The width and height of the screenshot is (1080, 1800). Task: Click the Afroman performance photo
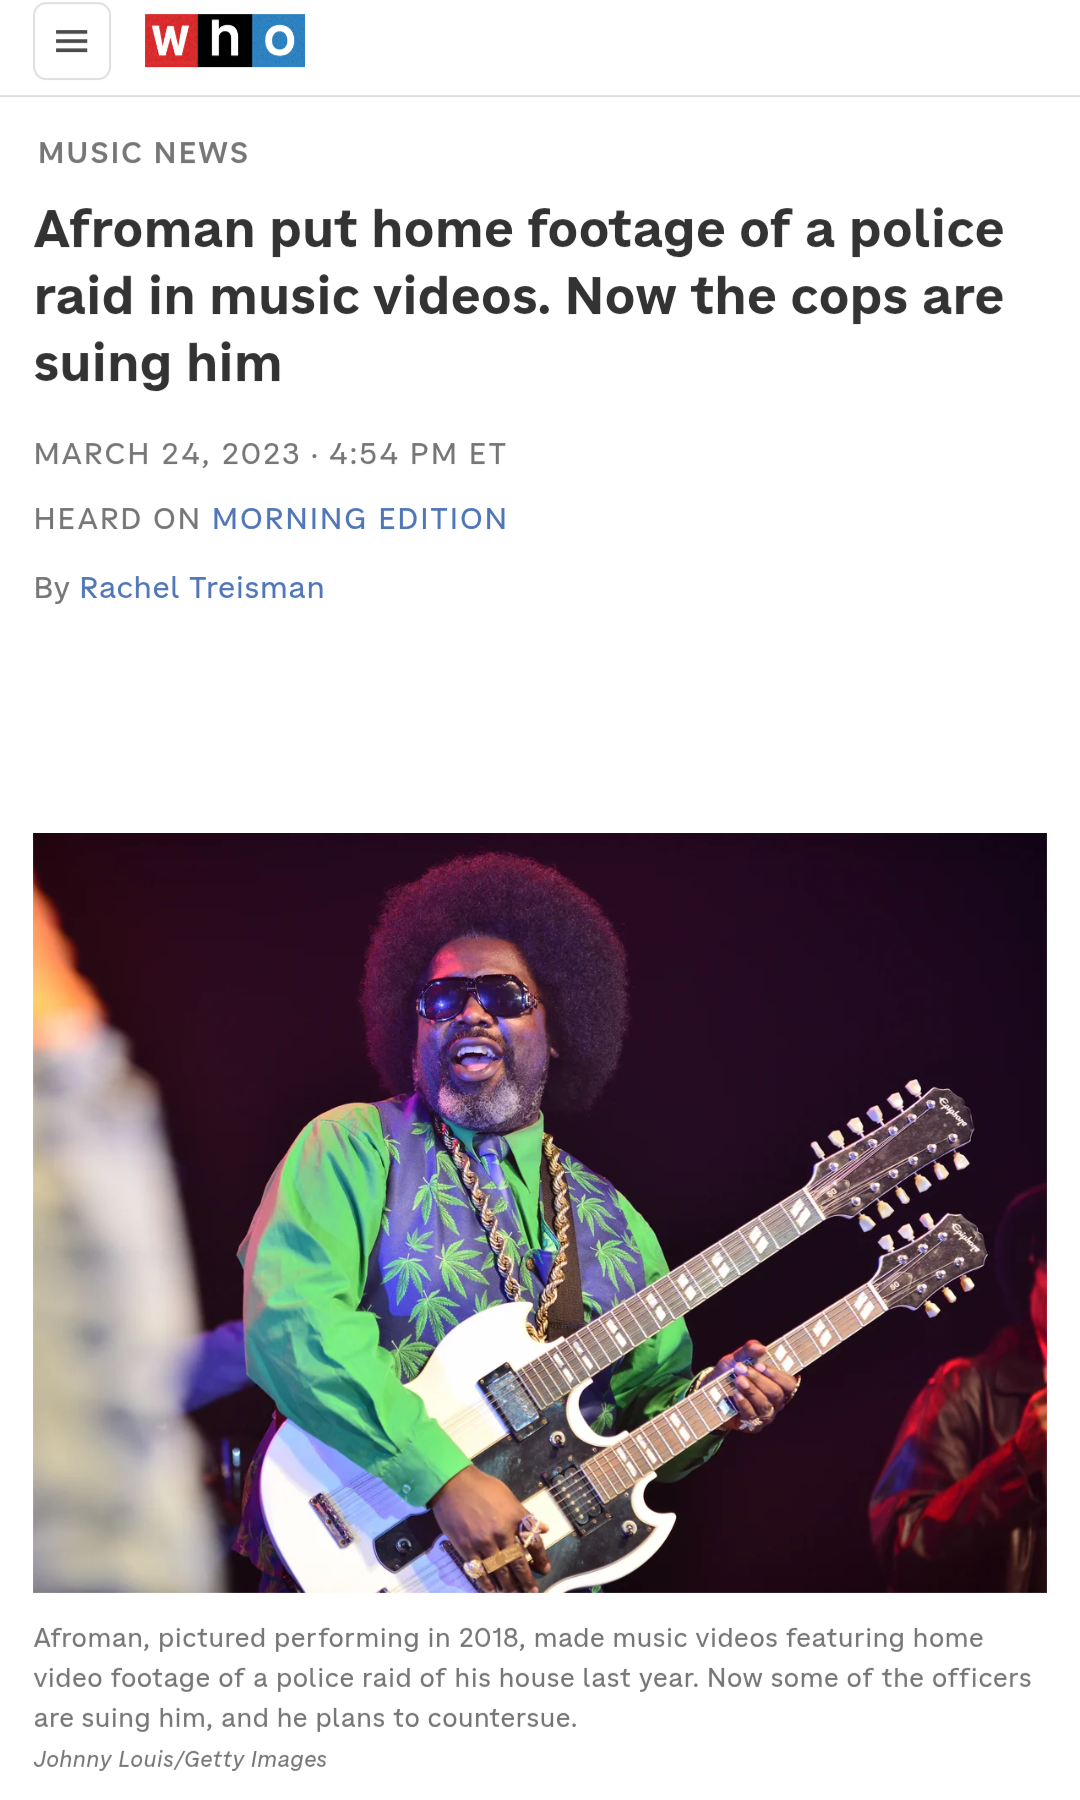pos(540,1212)
